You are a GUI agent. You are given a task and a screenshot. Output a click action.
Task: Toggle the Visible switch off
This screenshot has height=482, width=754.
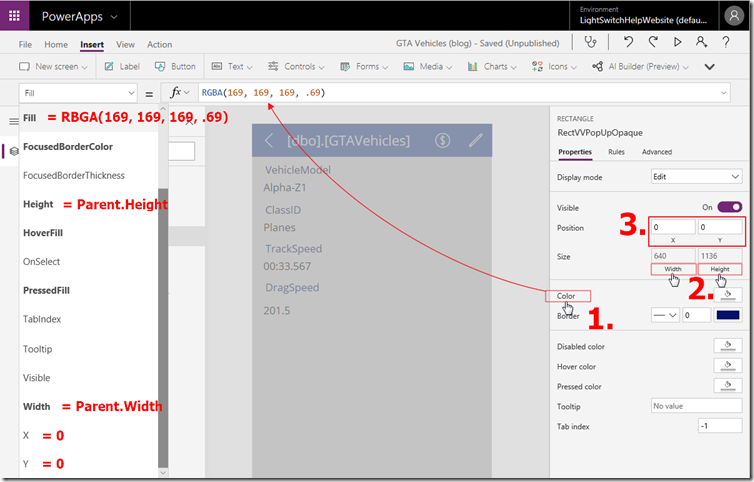click(x=729, y=207)
